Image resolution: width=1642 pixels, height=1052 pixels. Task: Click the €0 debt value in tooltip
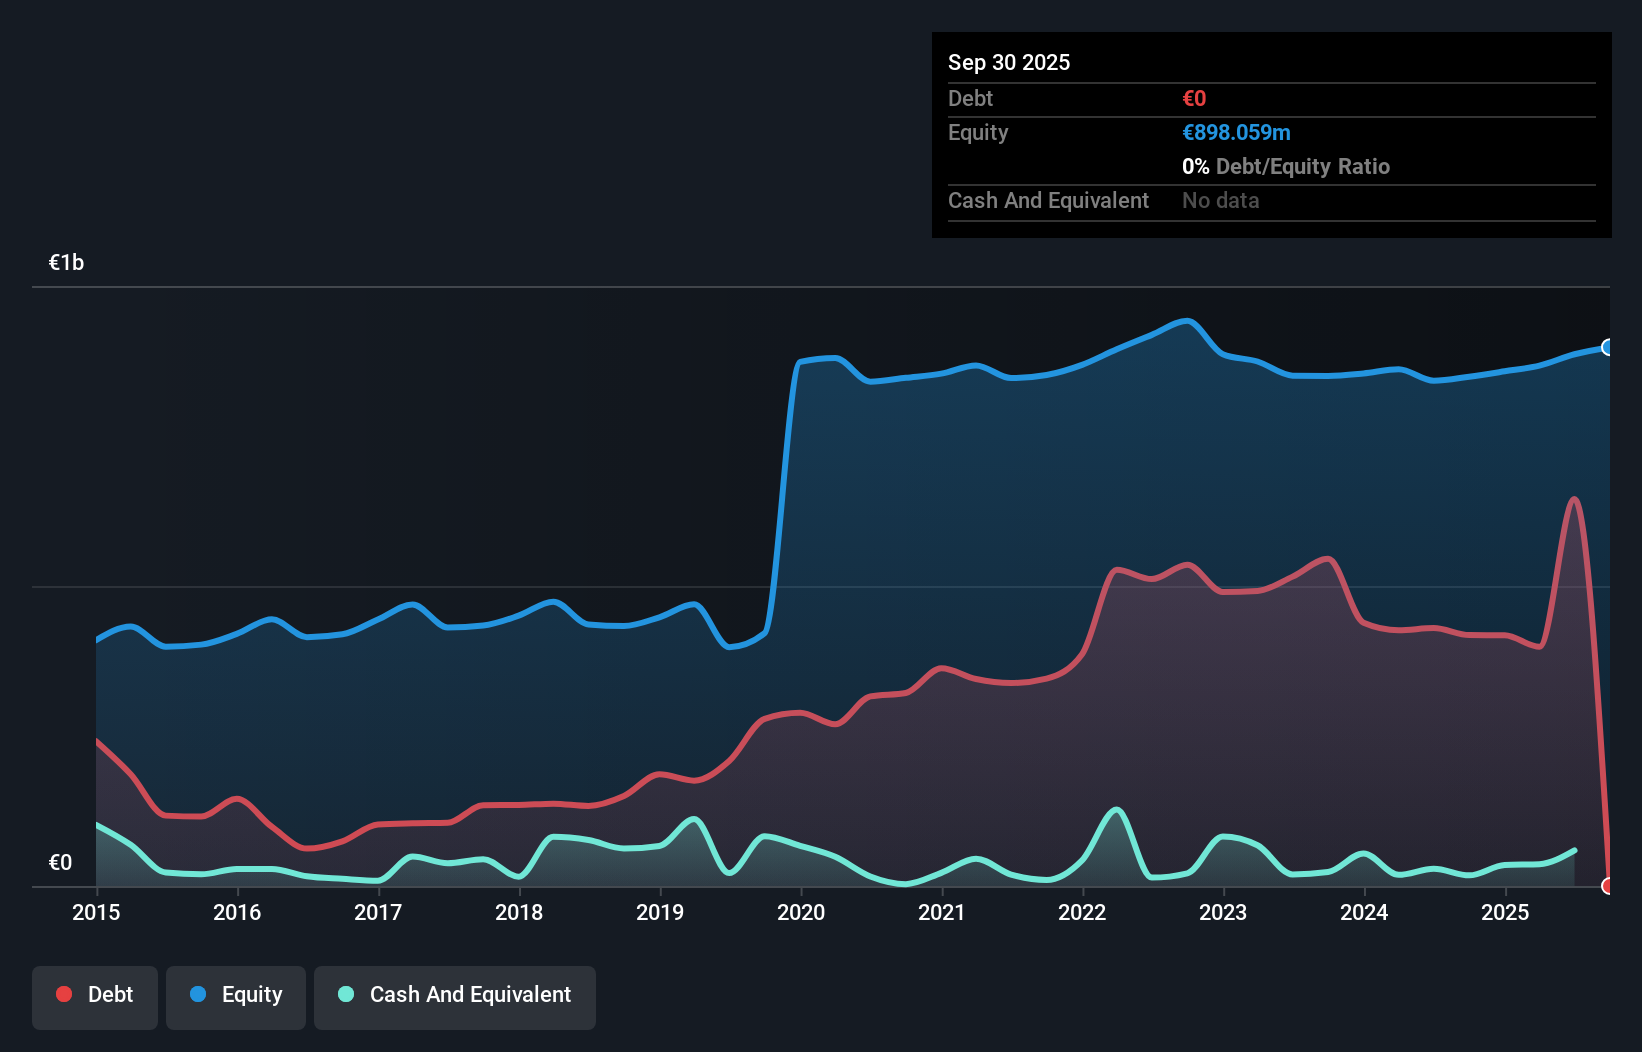[x=1194, y=98]
